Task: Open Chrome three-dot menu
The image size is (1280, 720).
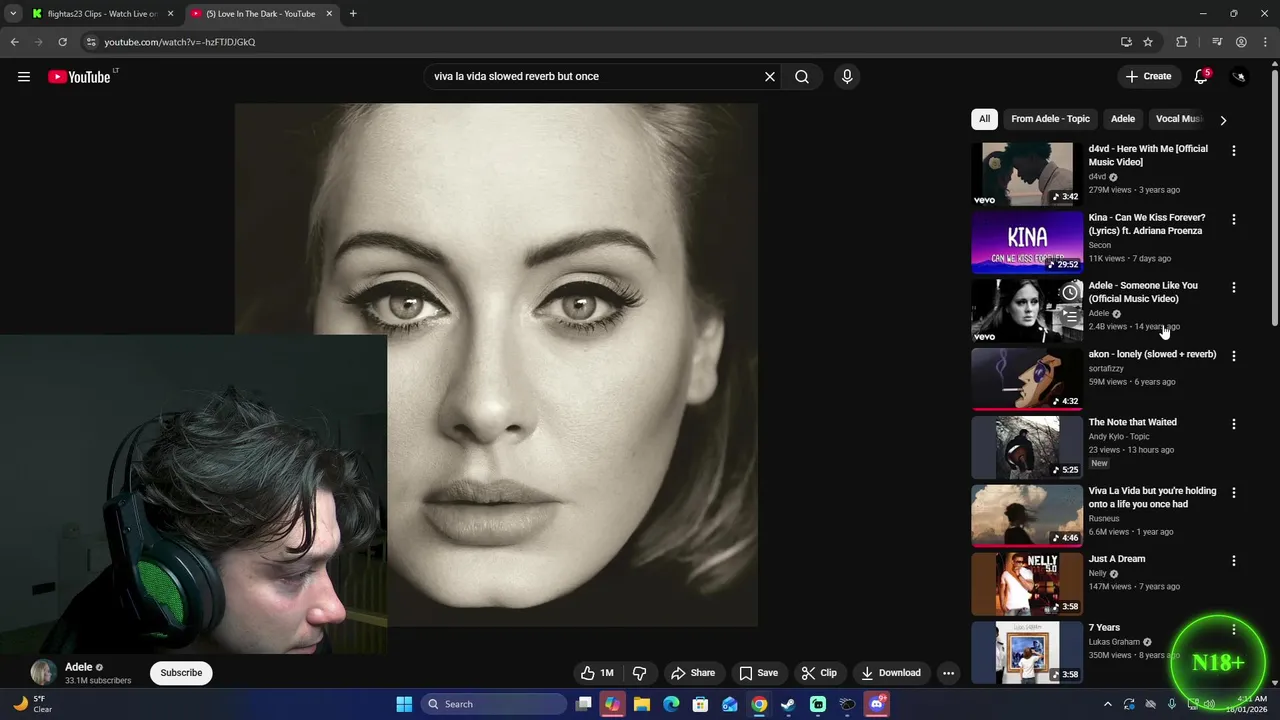Action: (1264, 42)
